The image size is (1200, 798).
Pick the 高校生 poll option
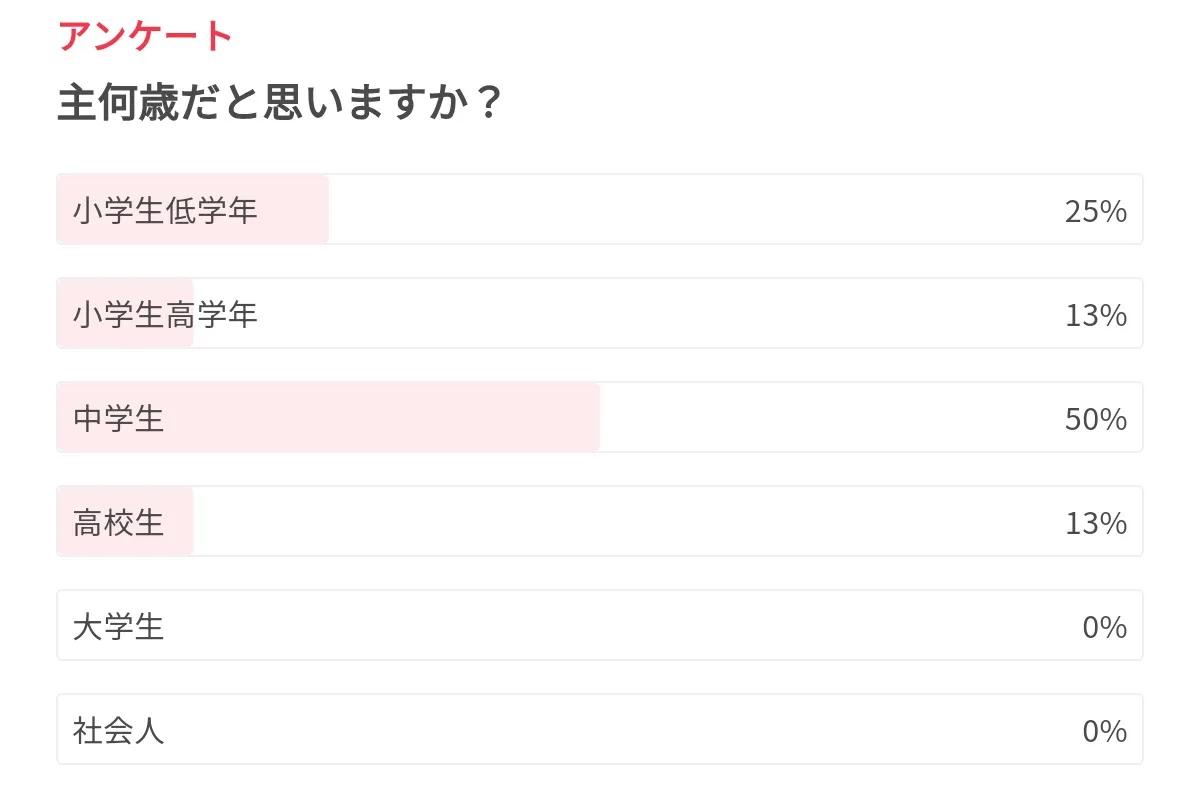pyautogui.click(x=119, y=522)
